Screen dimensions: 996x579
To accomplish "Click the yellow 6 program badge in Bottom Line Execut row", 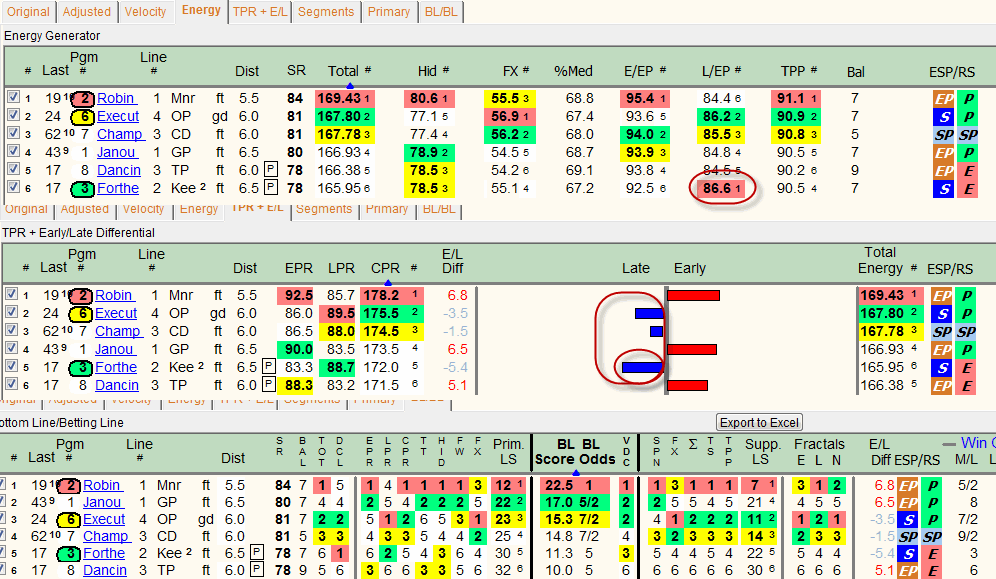I will click(69, 519).
